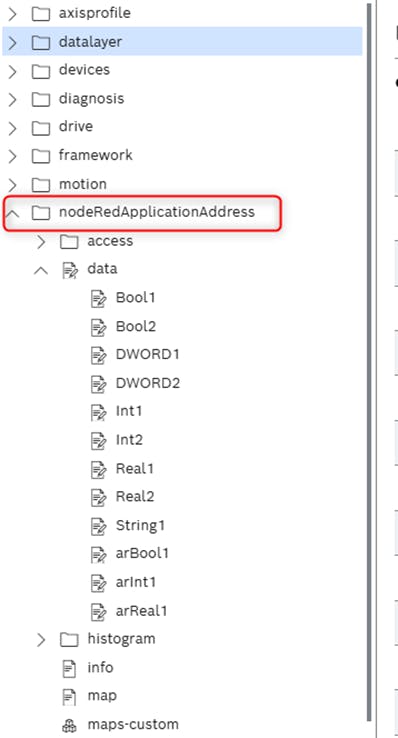
Task: Select the arBool1 tree entry
Action: click(142, 554)
